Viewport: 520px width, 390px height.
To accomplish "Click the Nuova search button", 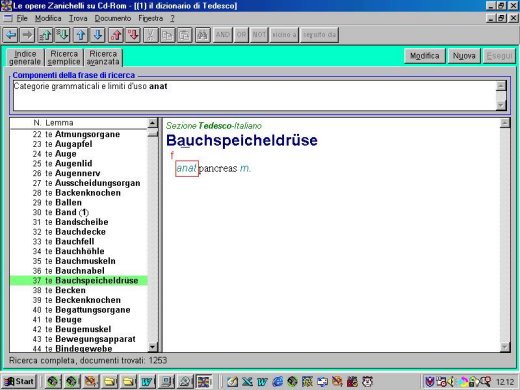I will (464, 56).
